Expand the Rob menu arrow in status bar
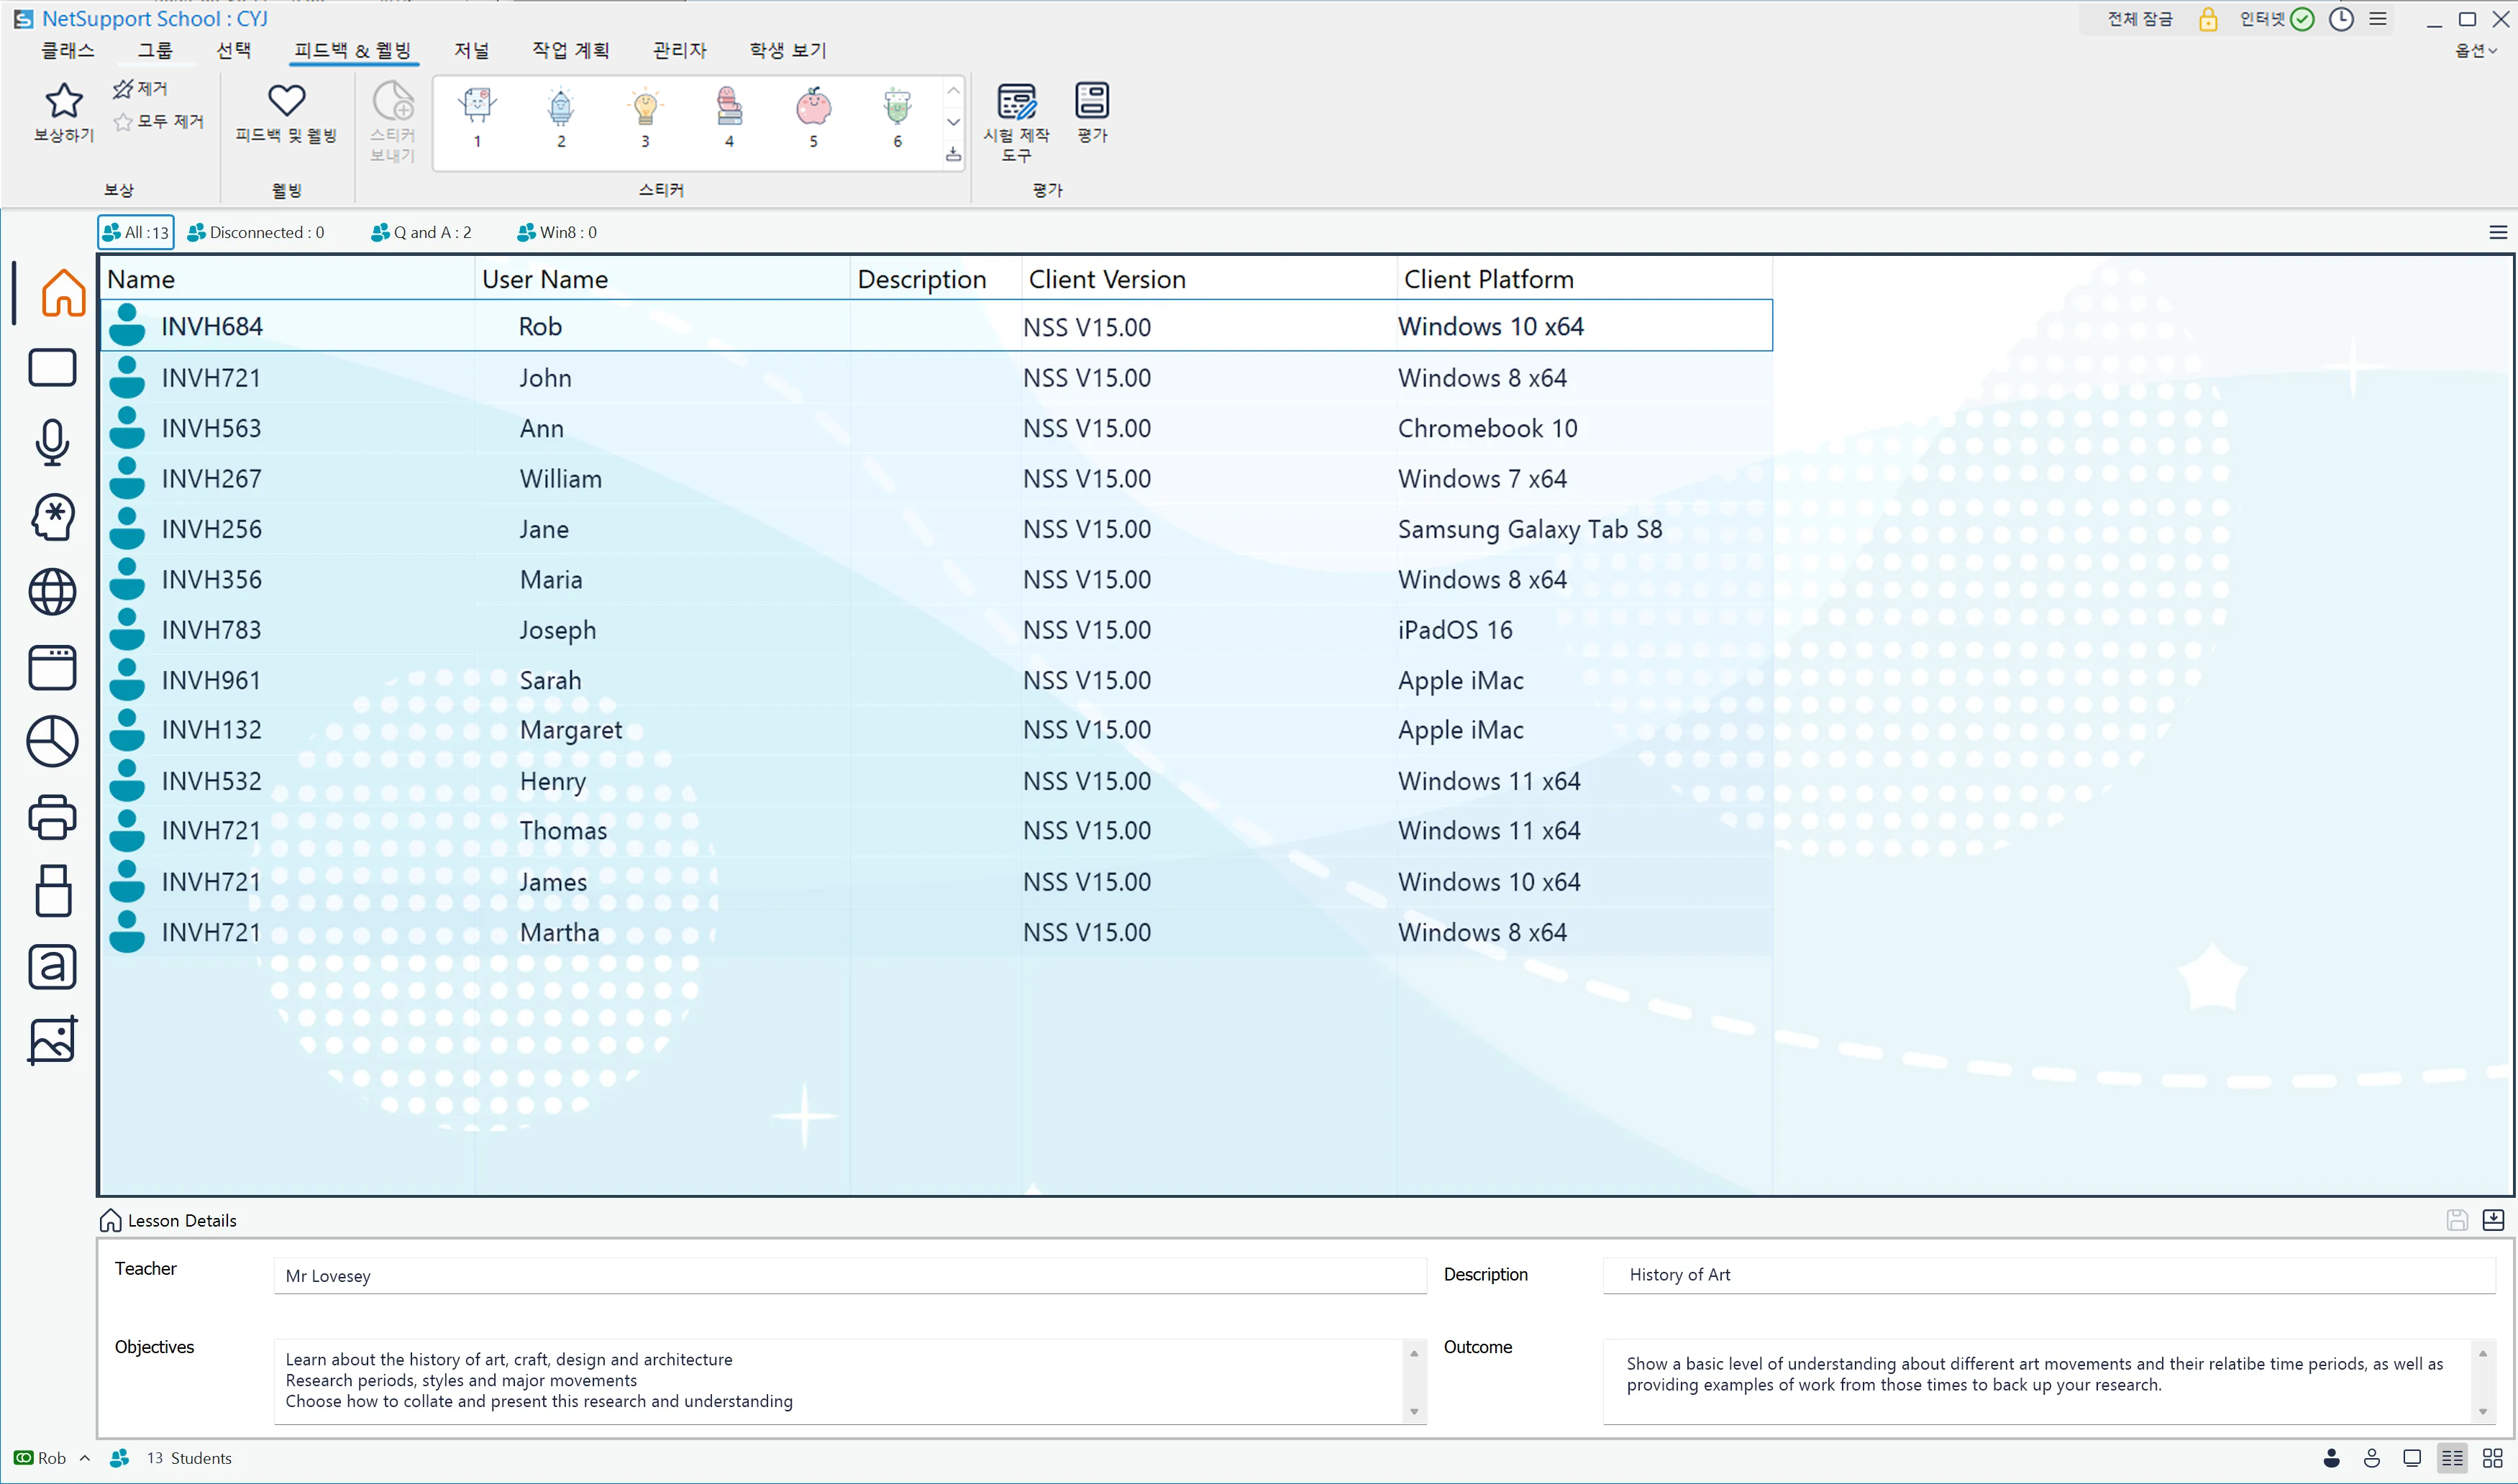The image size is (2518, 1484). point(85,1458)
